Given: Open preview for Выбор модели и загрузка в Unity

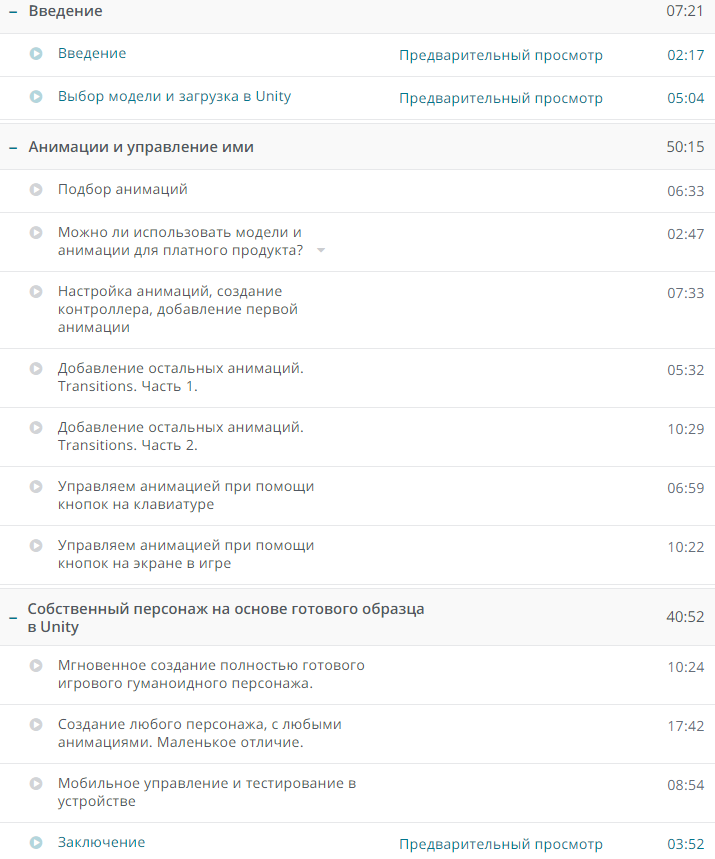Looking at the screenshot, I should click(500, 99).
